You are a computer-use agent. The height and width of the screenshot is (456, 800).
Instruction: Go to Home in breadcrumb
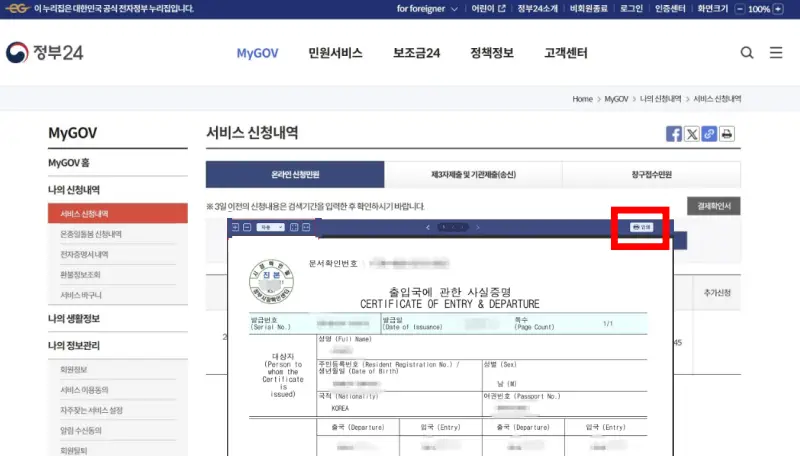(x=582, y=99)
